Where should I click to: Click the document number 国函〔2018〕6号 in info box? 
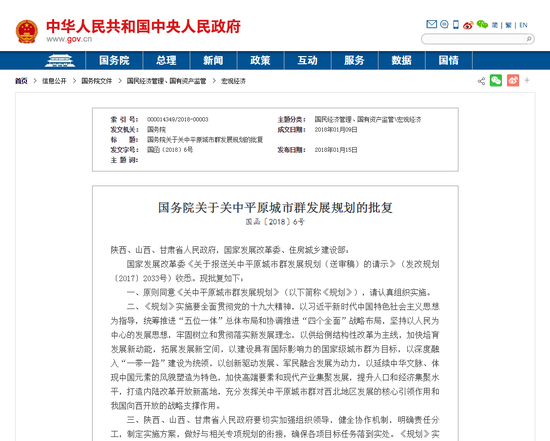(x=170, y=150)
